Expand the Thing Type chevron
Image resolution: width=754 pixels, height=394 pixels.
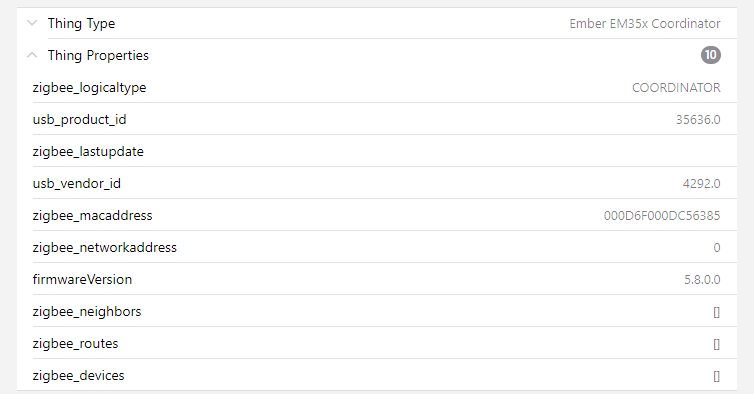tap(32, 23)
